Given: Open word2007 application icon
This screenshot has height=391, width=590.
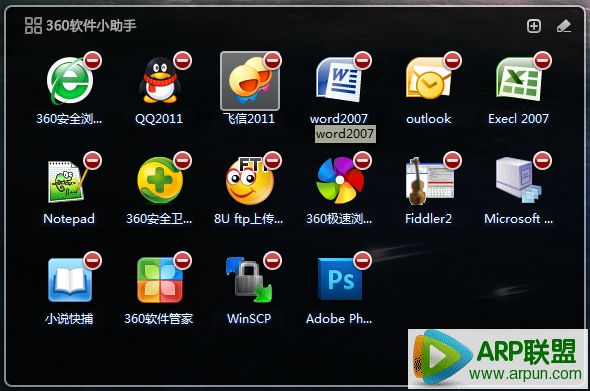Looking at the screenshot, I should [339, 81].
